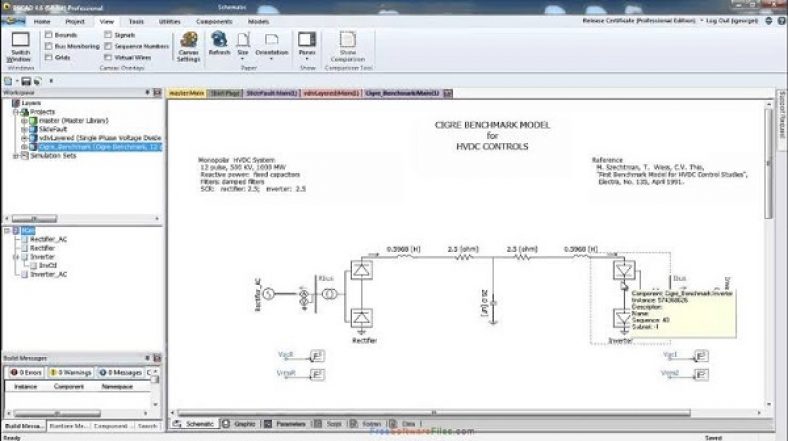Click the left 2.5 ohm resistor
This screenshot has height=441, width=788.
463,257
